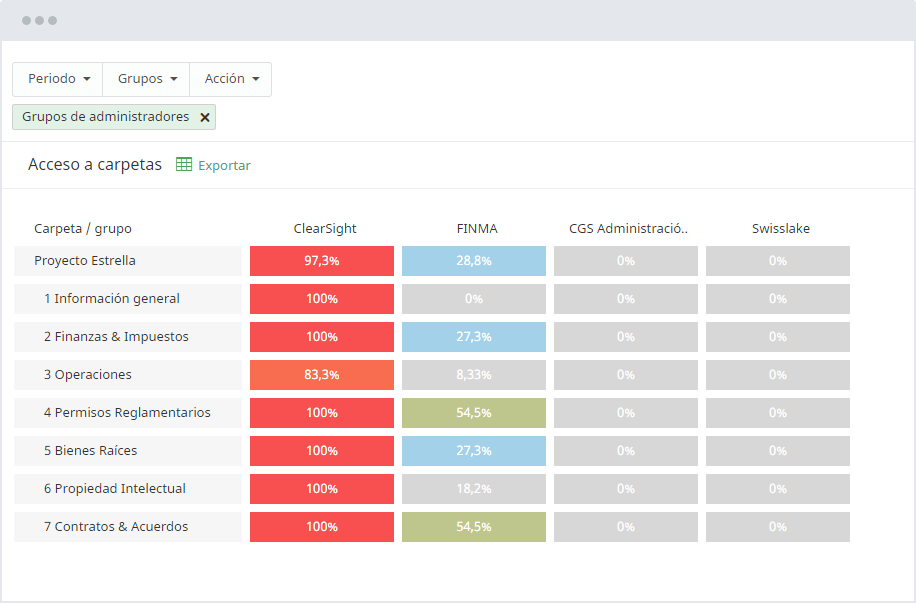Screen dimensions: 916x603
Task: Select the 7 Contratos & Acuerdos folder
Action: [x=128, y=526]
